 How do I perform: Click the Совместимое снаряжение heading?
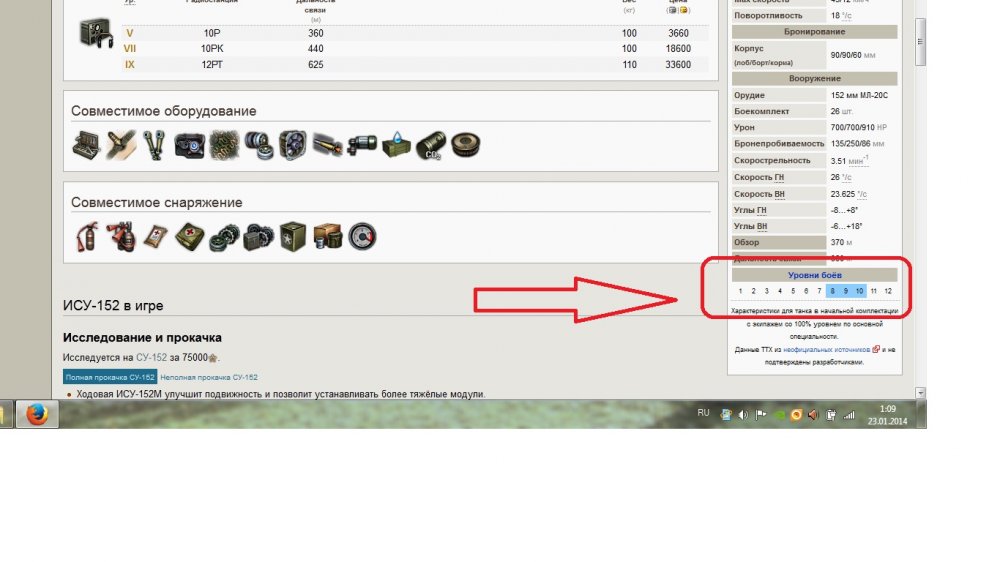tap(156, 202)
